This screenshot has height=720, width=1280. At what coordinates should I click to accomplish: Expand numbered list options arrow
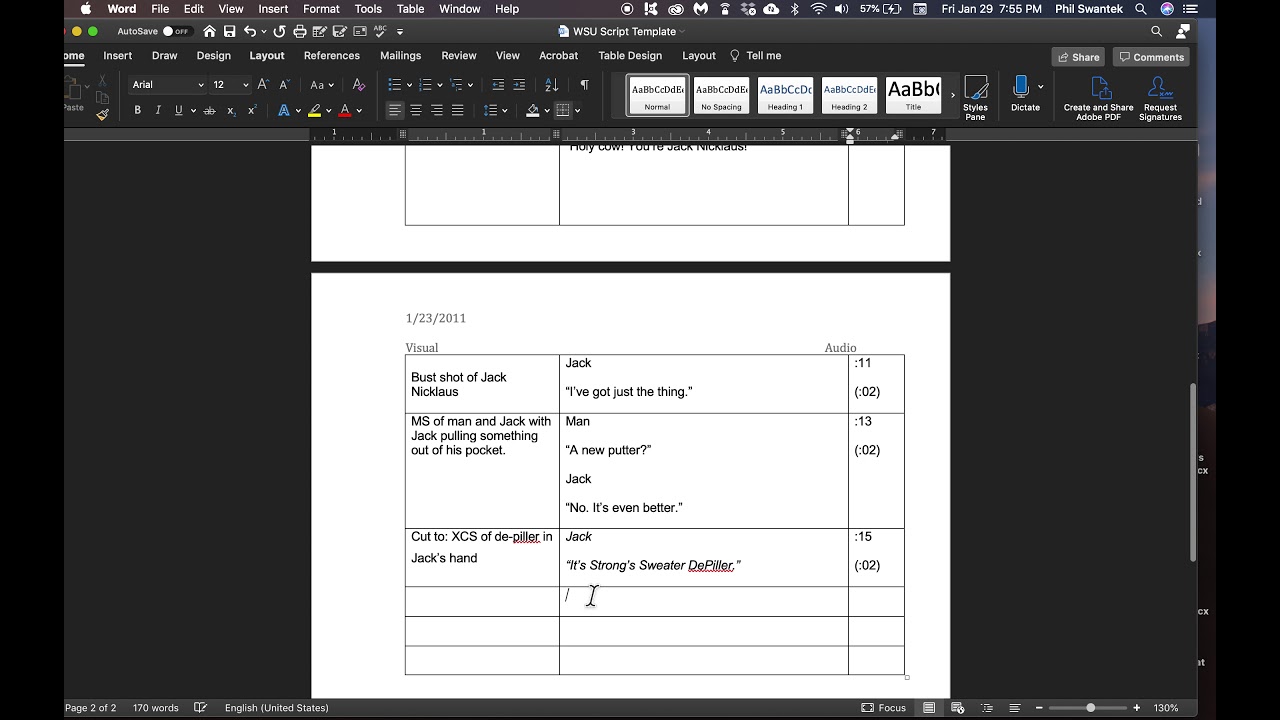pyautogui.click(x=440, y=85)
